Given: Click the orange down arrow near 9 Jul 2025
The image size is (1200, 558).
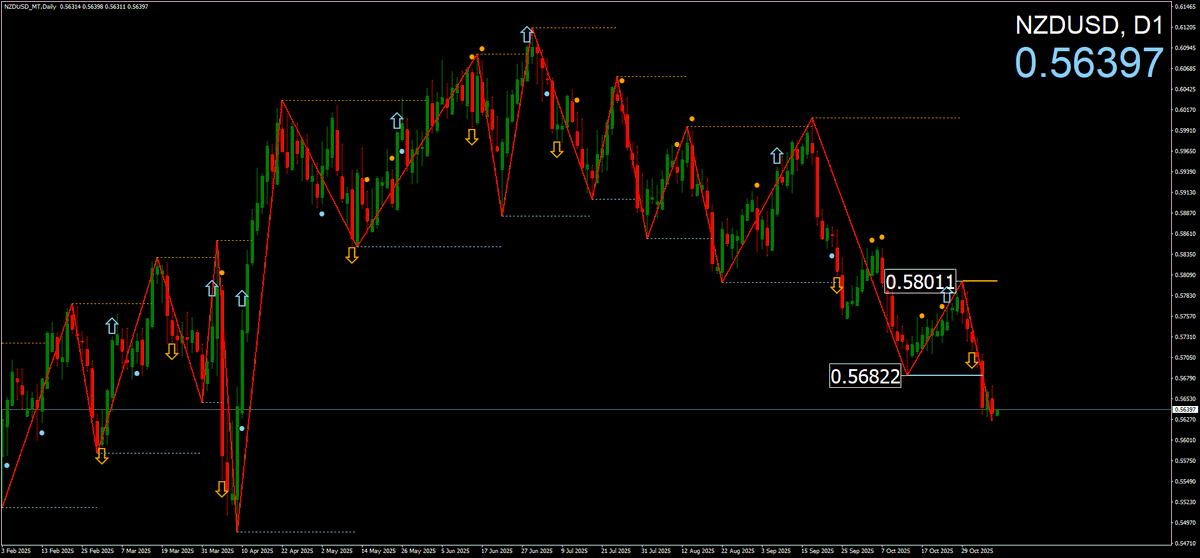Looking at the screenshot, I should [x=556, y=150].
